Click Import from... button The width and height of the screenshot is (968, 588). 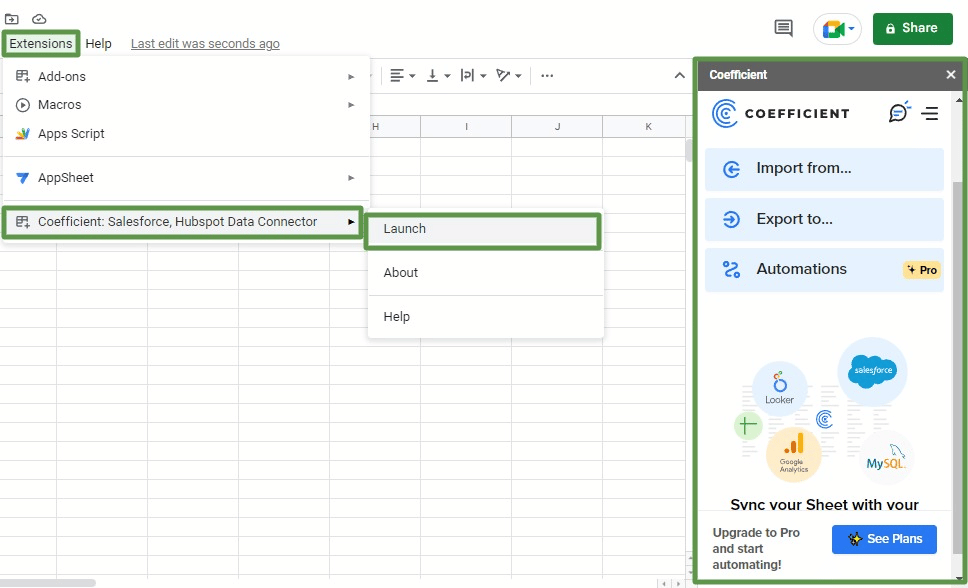click(824, 169)
